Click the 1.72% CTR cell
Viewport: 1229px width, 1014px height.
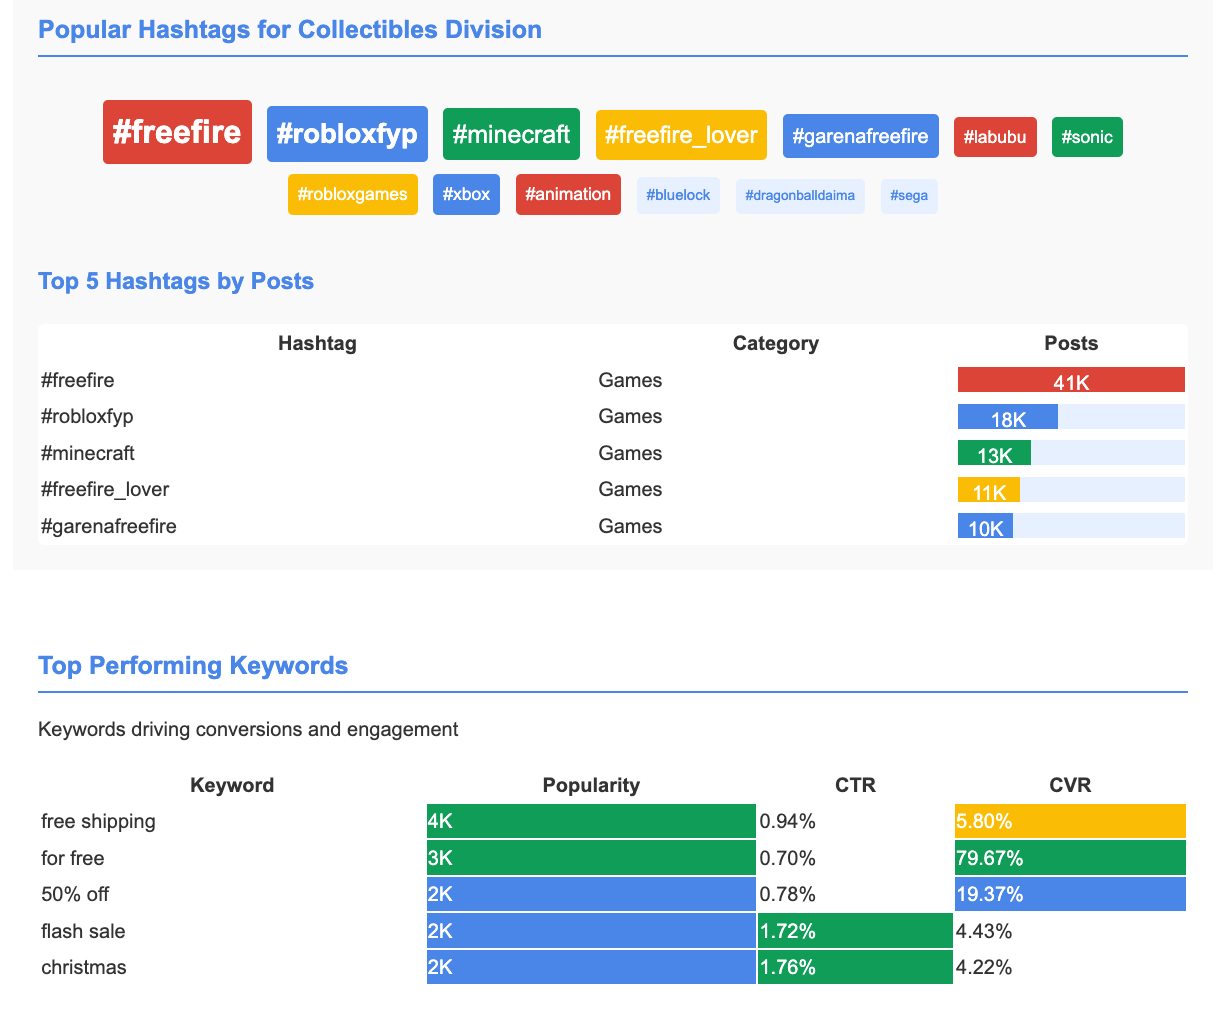855,931
